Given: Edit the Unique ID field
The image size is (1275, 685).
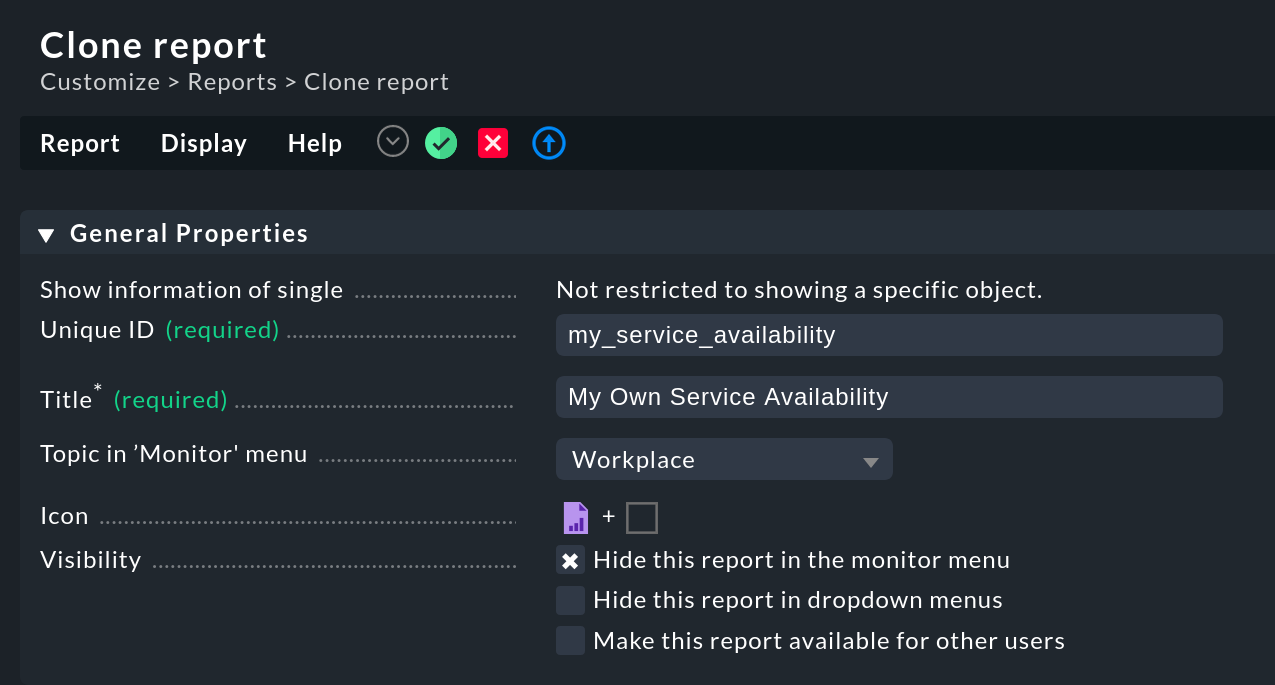Looking at the screenshot, I should click(889, 335).
